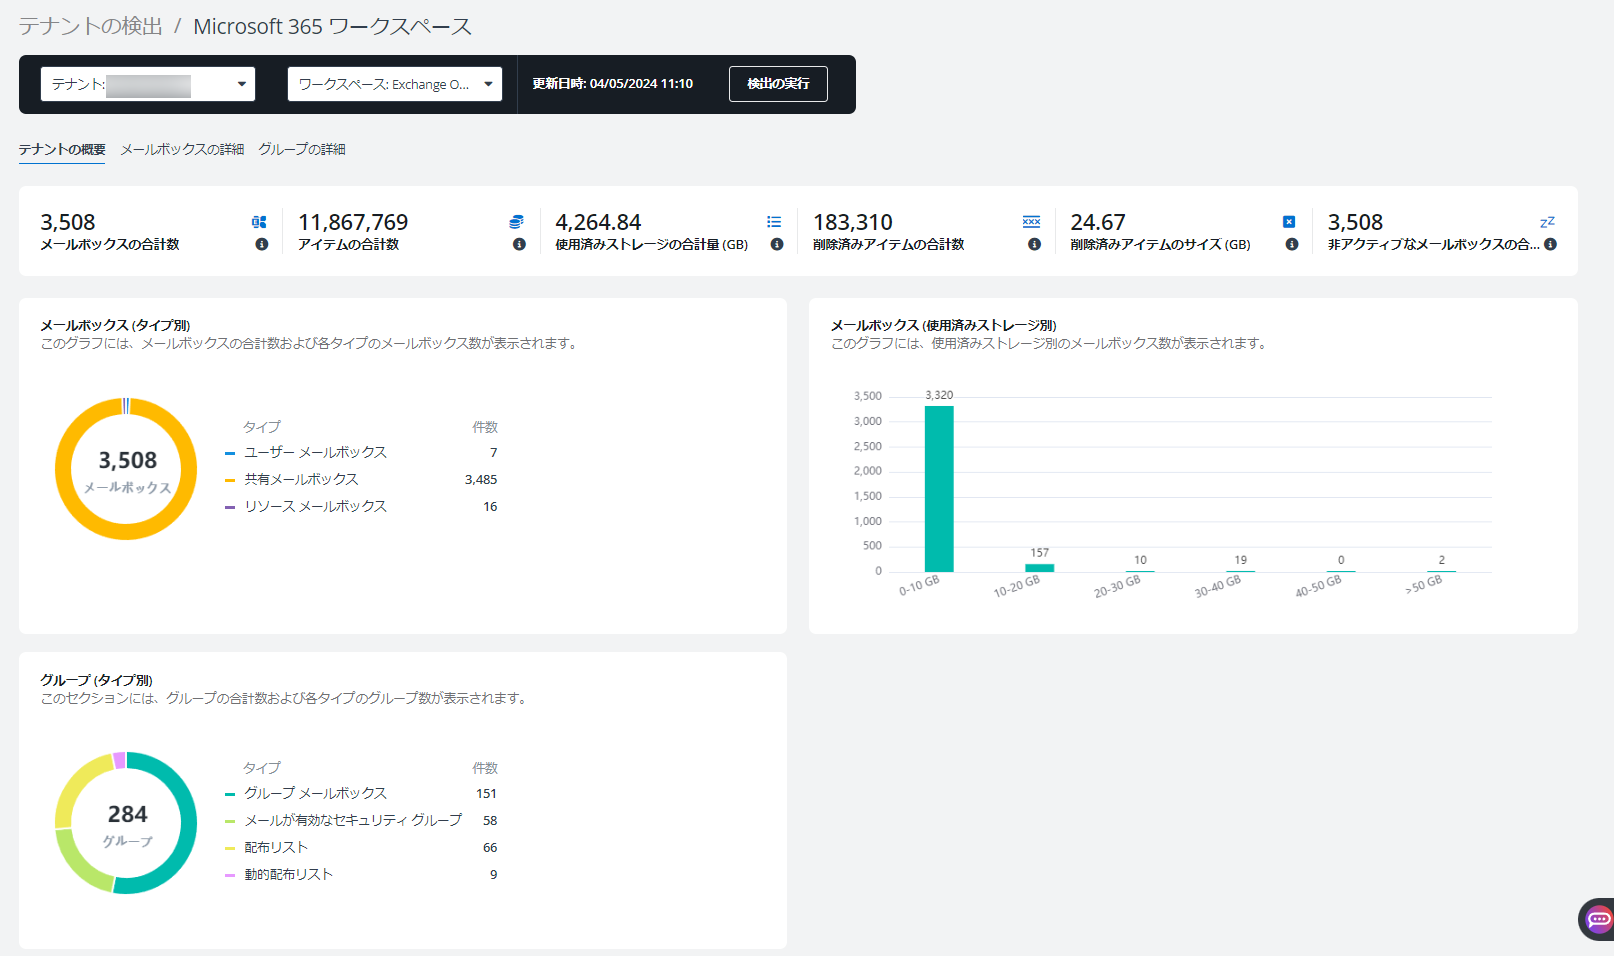
Task: Click the 11,867,769 total items value
Action: point(353,222)
